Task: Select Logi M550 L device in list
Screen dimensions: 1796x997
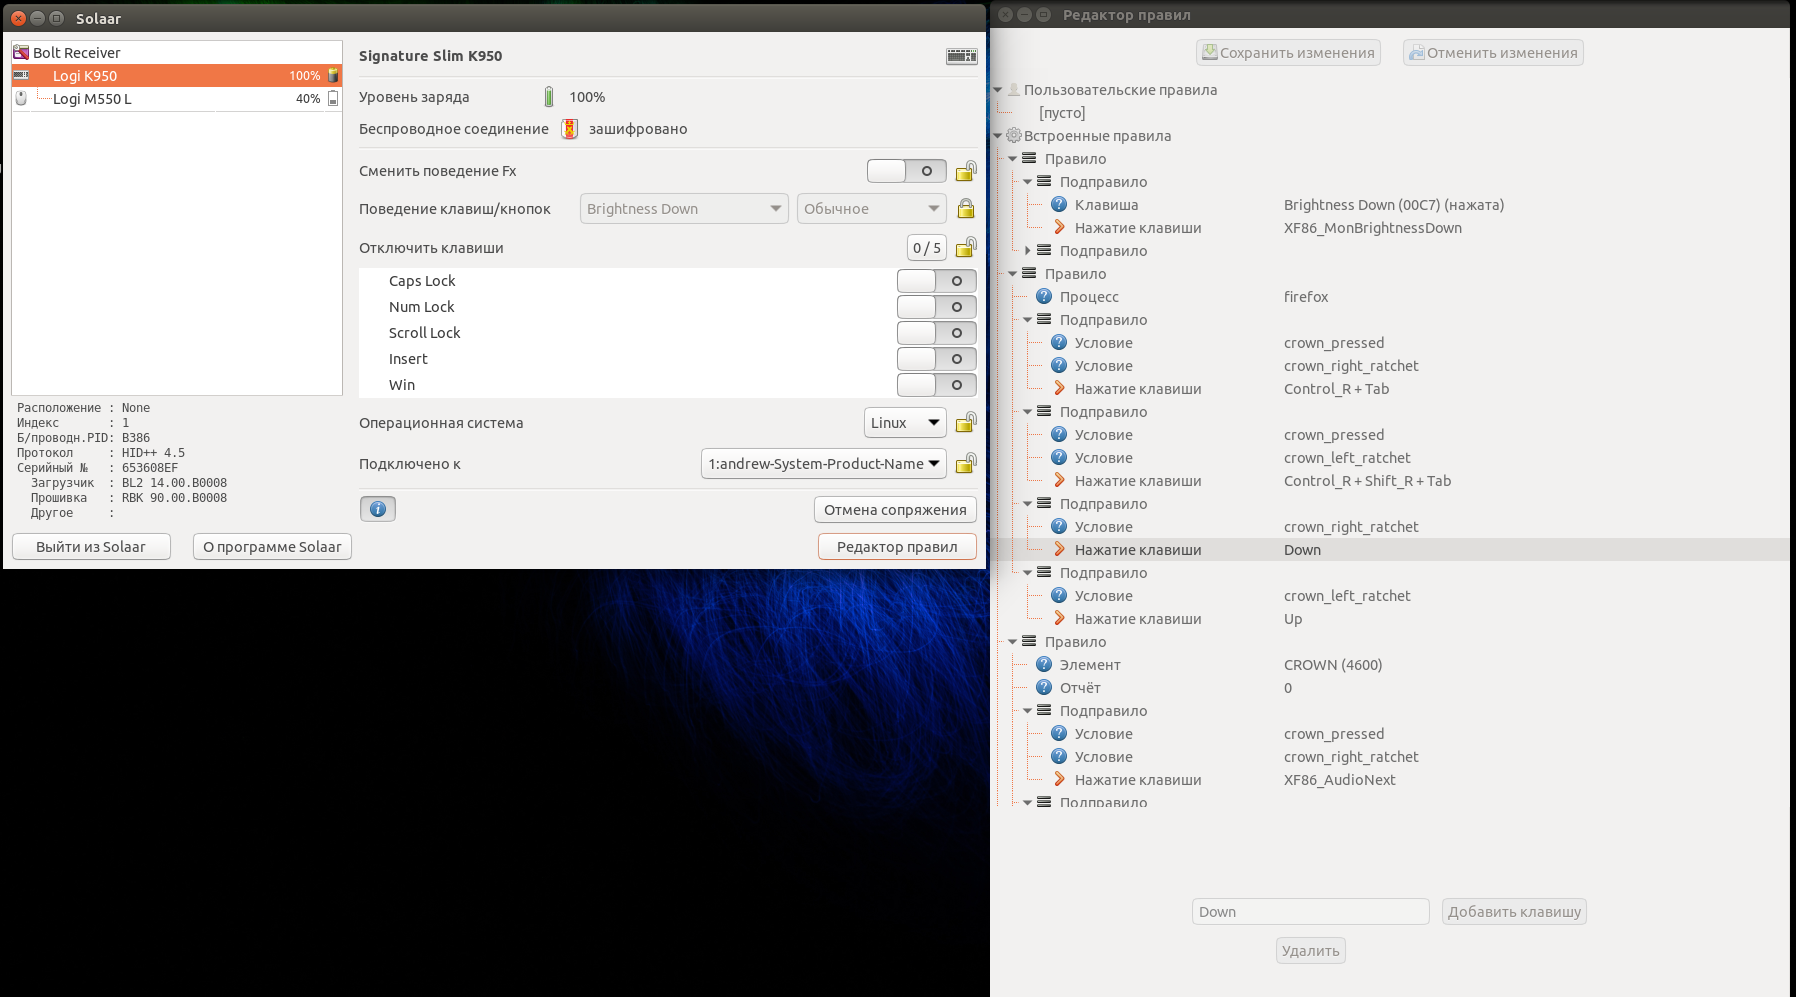Action: pos(92,99)
